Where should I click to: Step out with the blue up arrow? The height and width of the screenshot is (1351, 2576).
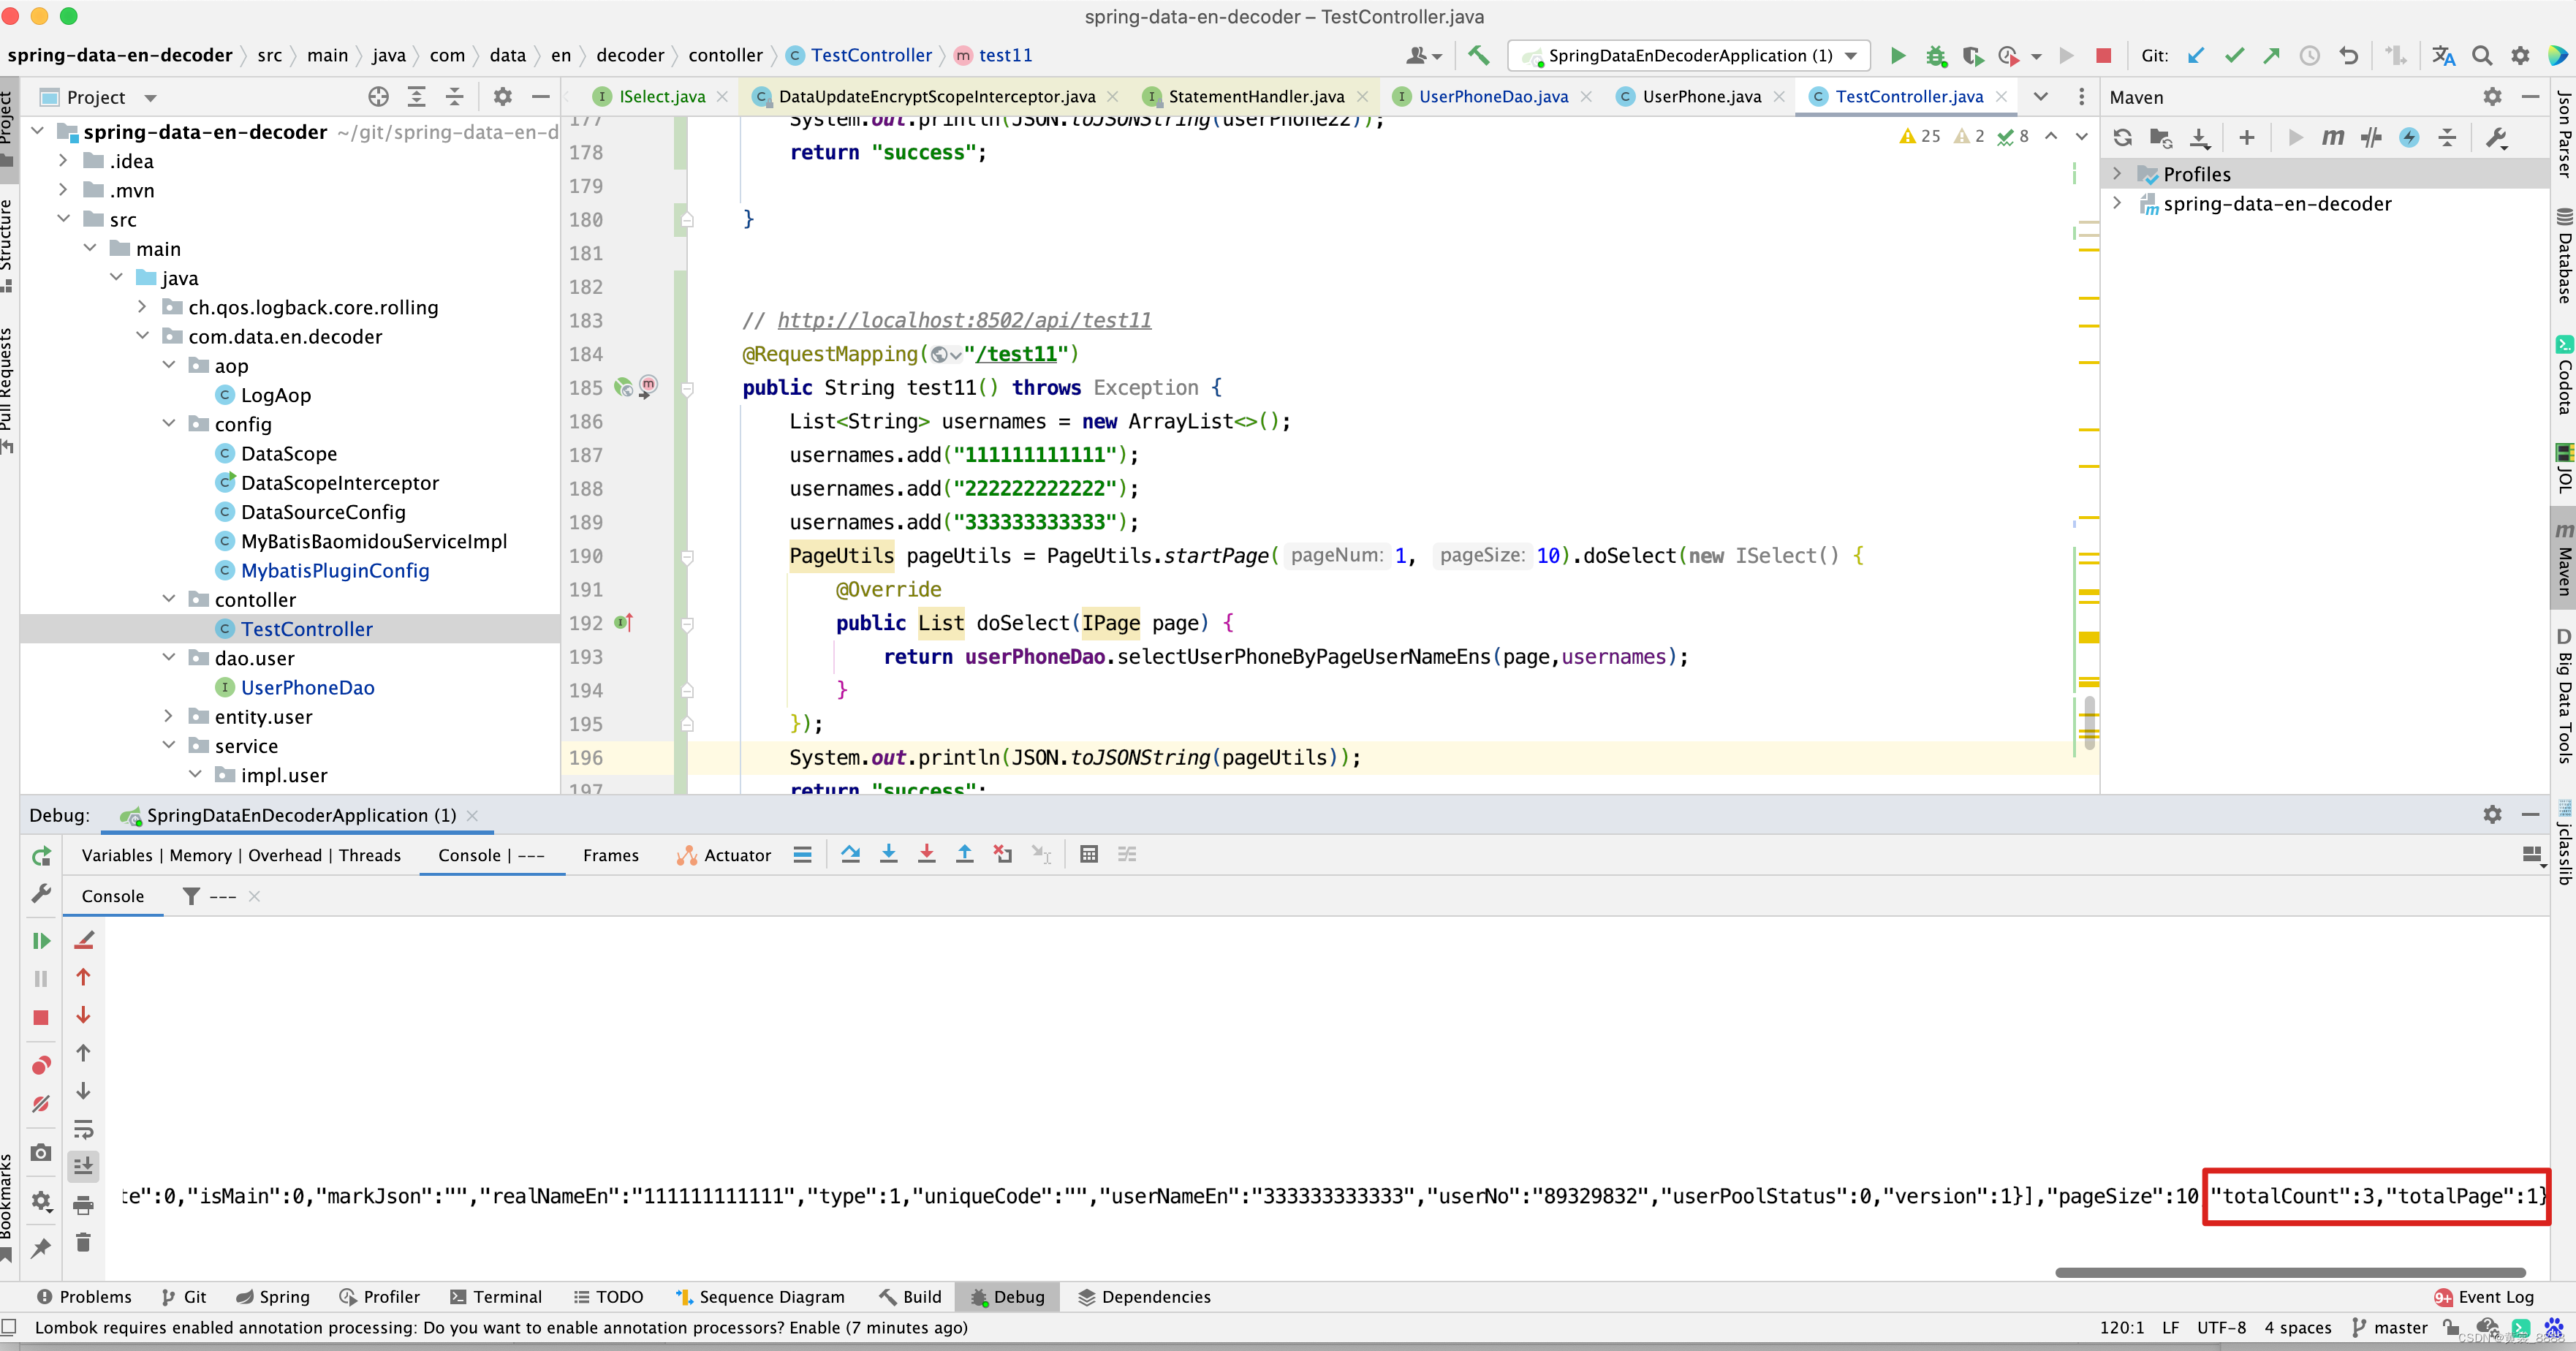click(965, 855)
